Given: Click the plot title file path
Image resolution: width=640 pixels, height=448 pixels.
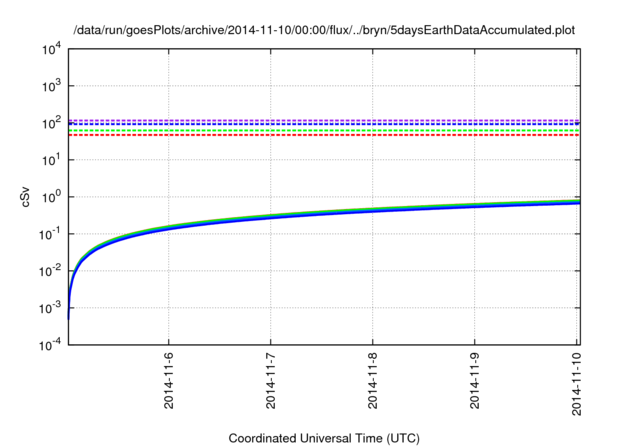Looking at the screenshot, I should [324, 30].
